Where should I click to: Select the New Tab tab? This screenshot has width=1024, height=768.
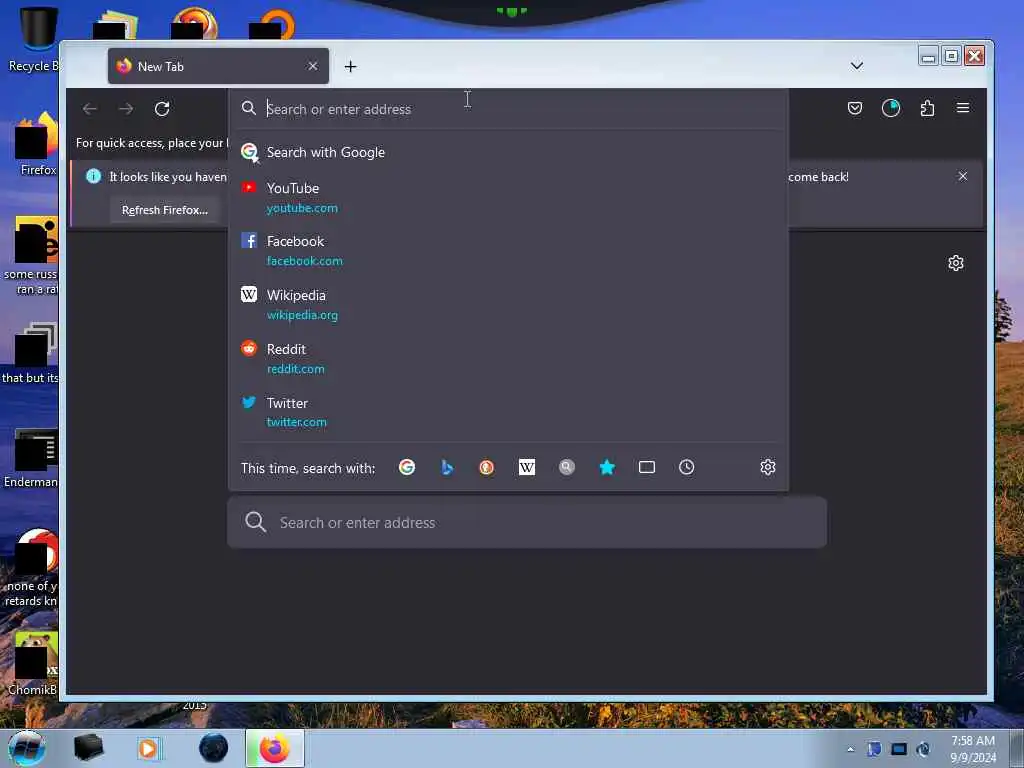[x=218, y=66]
